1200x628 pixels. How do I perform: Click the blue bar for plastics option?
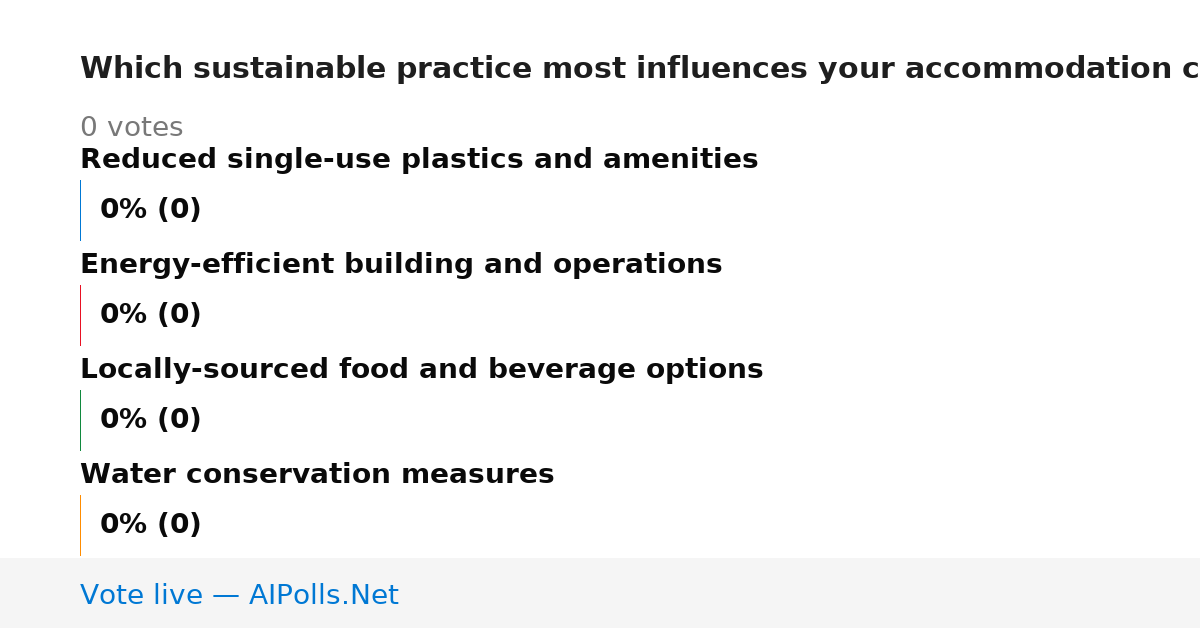pos(80,210)
